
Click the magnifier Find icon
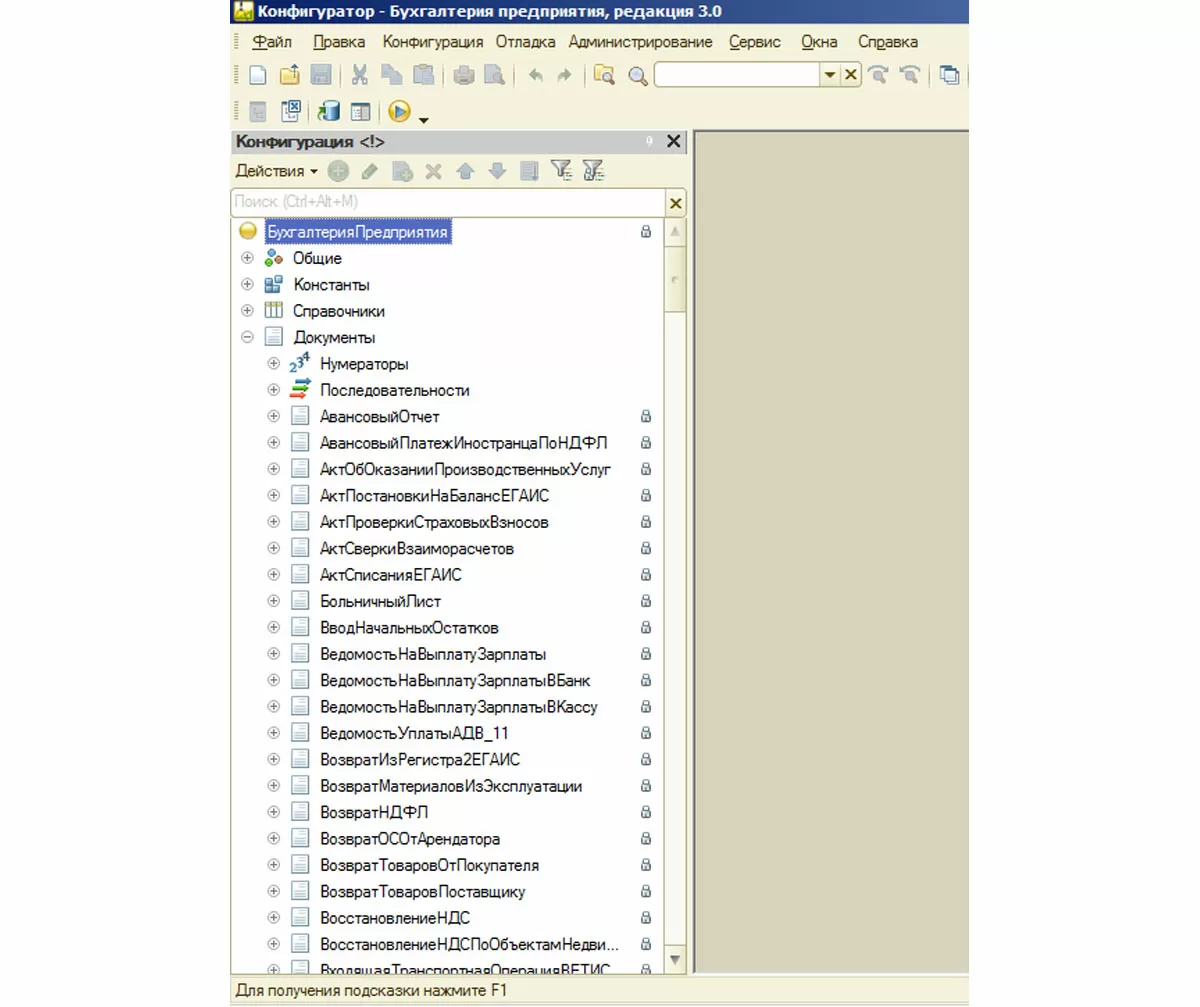pyautogui.click(x=637, y=75)
